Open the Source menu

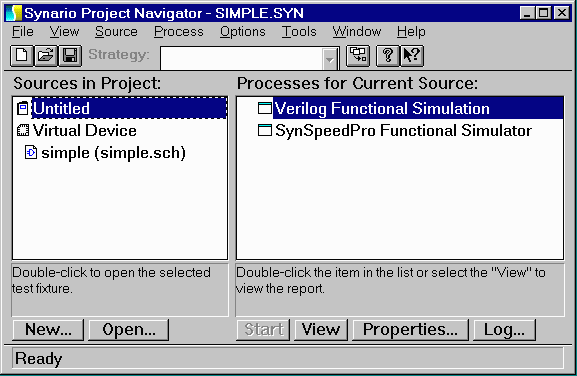point(116,32)
